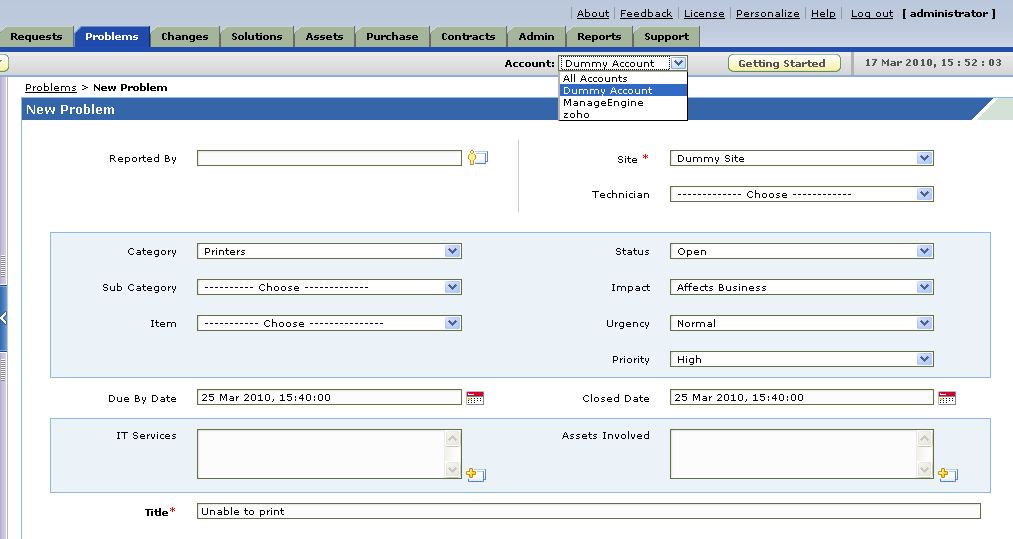
Task: Click the Closed Date field
Action: (801, 397)
